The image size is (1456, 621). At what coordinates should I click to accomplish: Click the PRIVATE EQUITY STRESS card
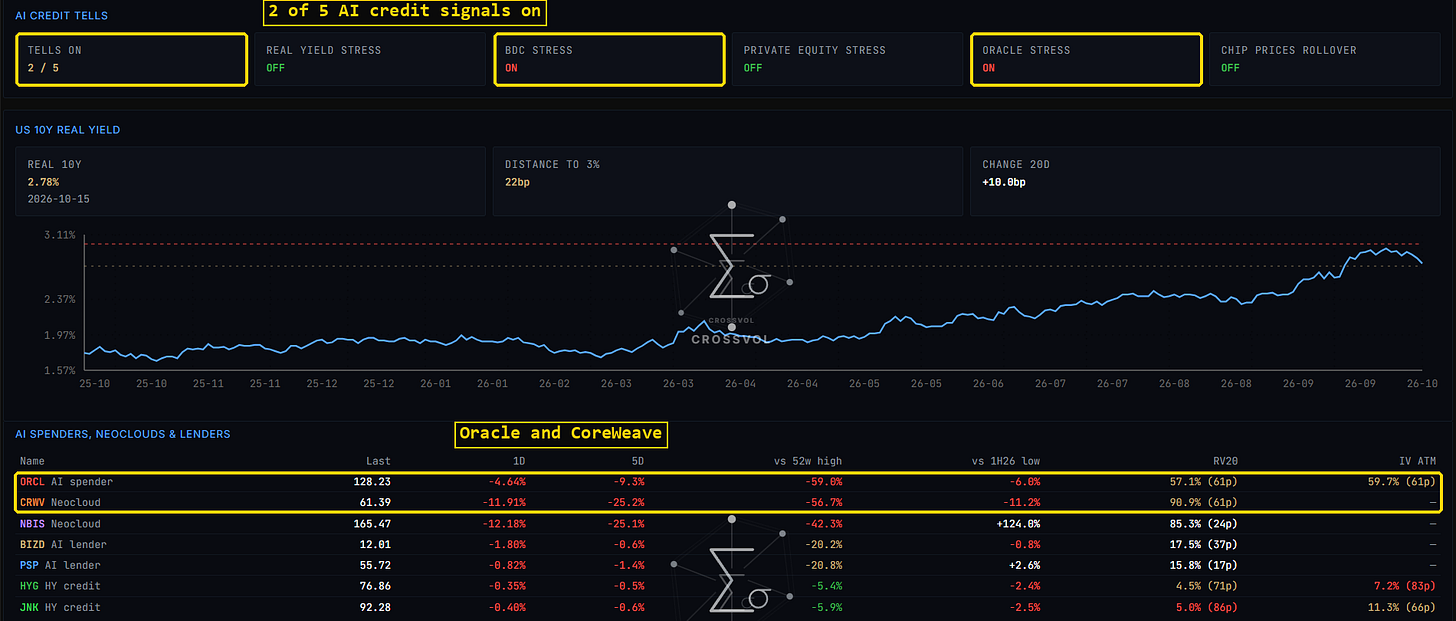[x=846, y=59]
